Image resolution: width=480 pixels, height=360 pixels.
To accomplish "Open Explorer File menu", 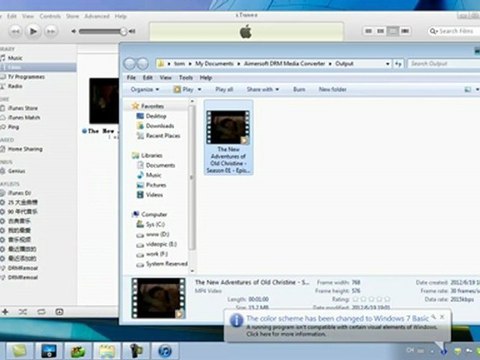I will [x=131, y=77].
